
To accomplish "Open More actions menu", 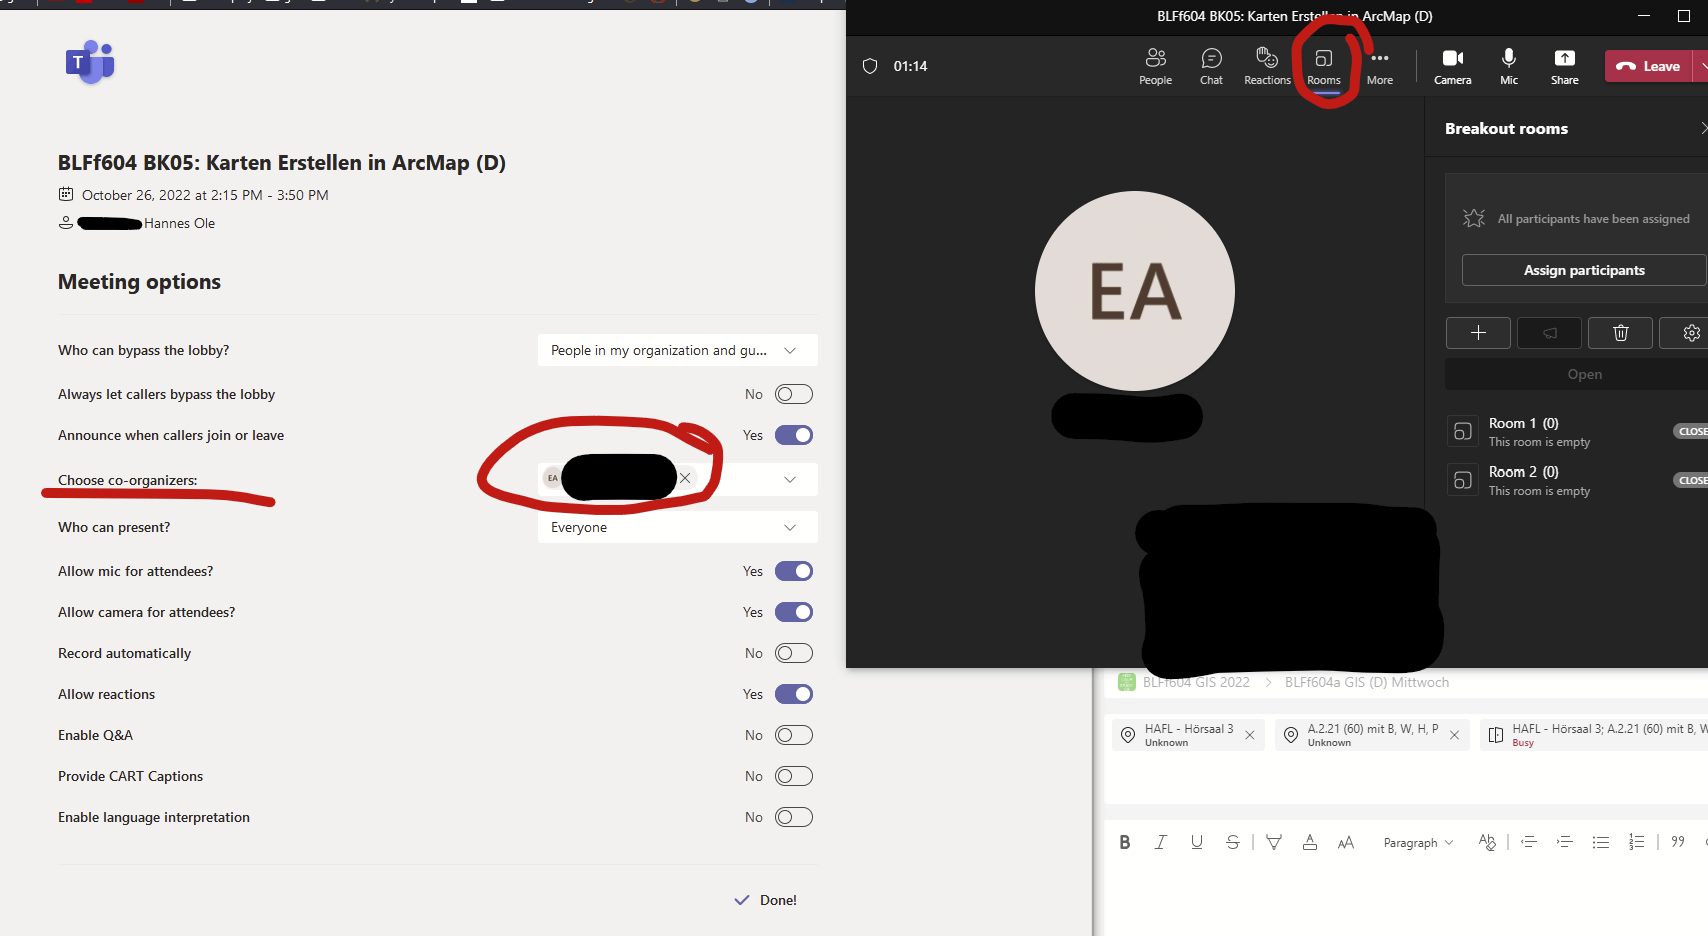I will 1380,66.
